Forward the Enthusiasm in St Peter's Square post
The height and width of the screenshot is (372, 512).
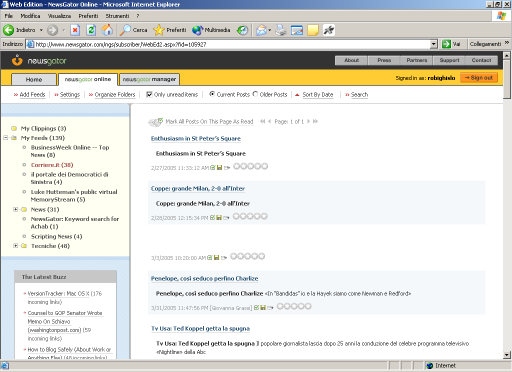coord(227,168)
